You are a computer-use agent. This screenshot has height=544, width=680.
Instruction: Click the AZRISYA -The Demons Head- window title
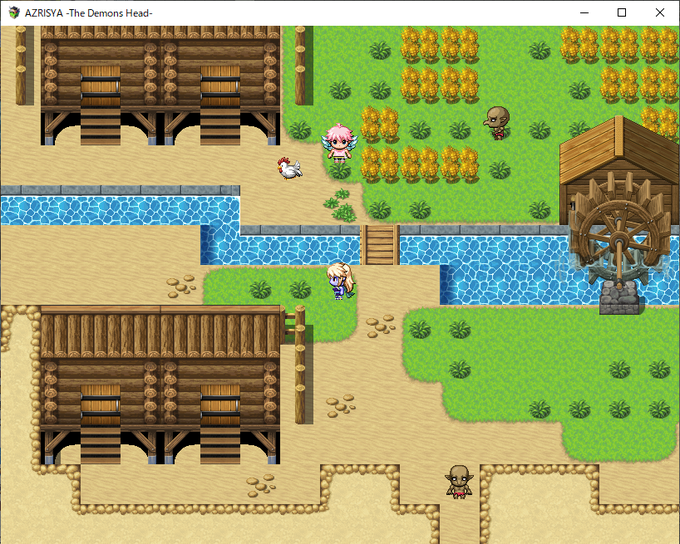coord(88,13)
